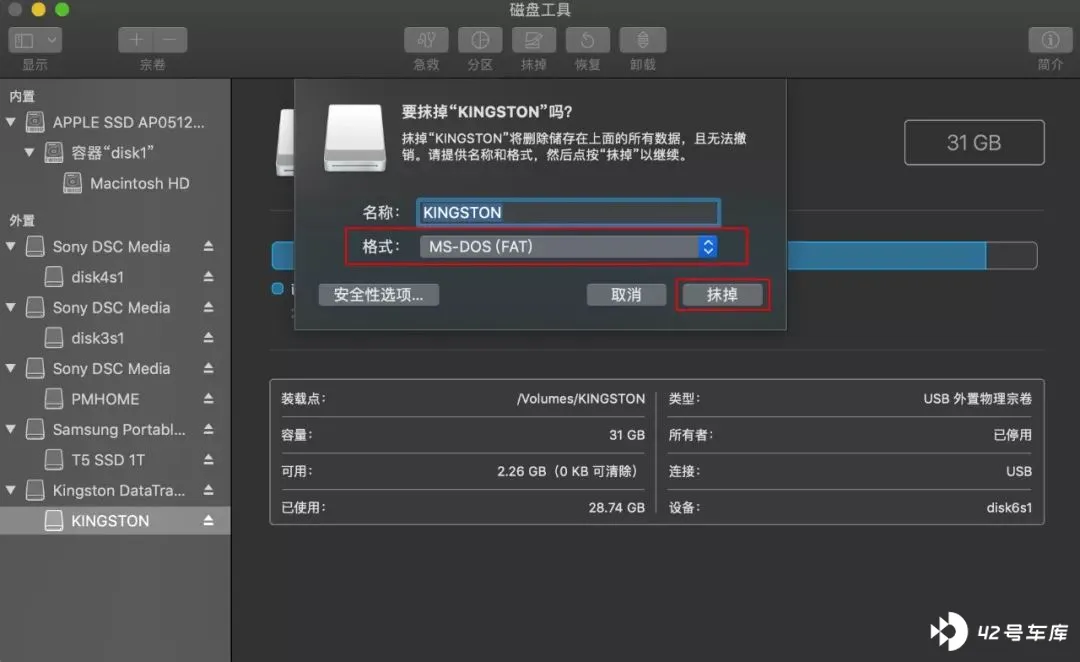Click the 28.74 GB used value
Screen dimensions: 1080x662
tap(616, 508)
